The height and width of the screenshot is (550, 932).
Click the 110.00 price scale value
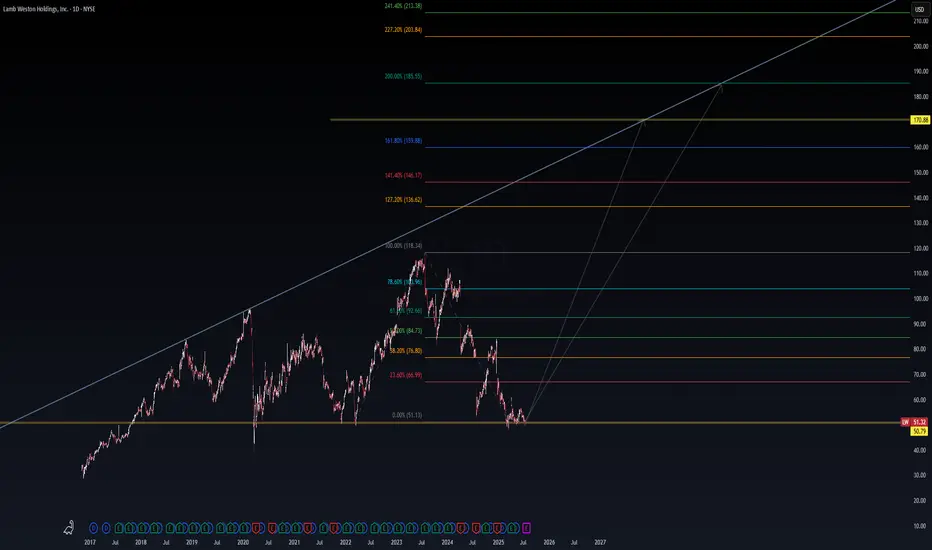(921, 274)
